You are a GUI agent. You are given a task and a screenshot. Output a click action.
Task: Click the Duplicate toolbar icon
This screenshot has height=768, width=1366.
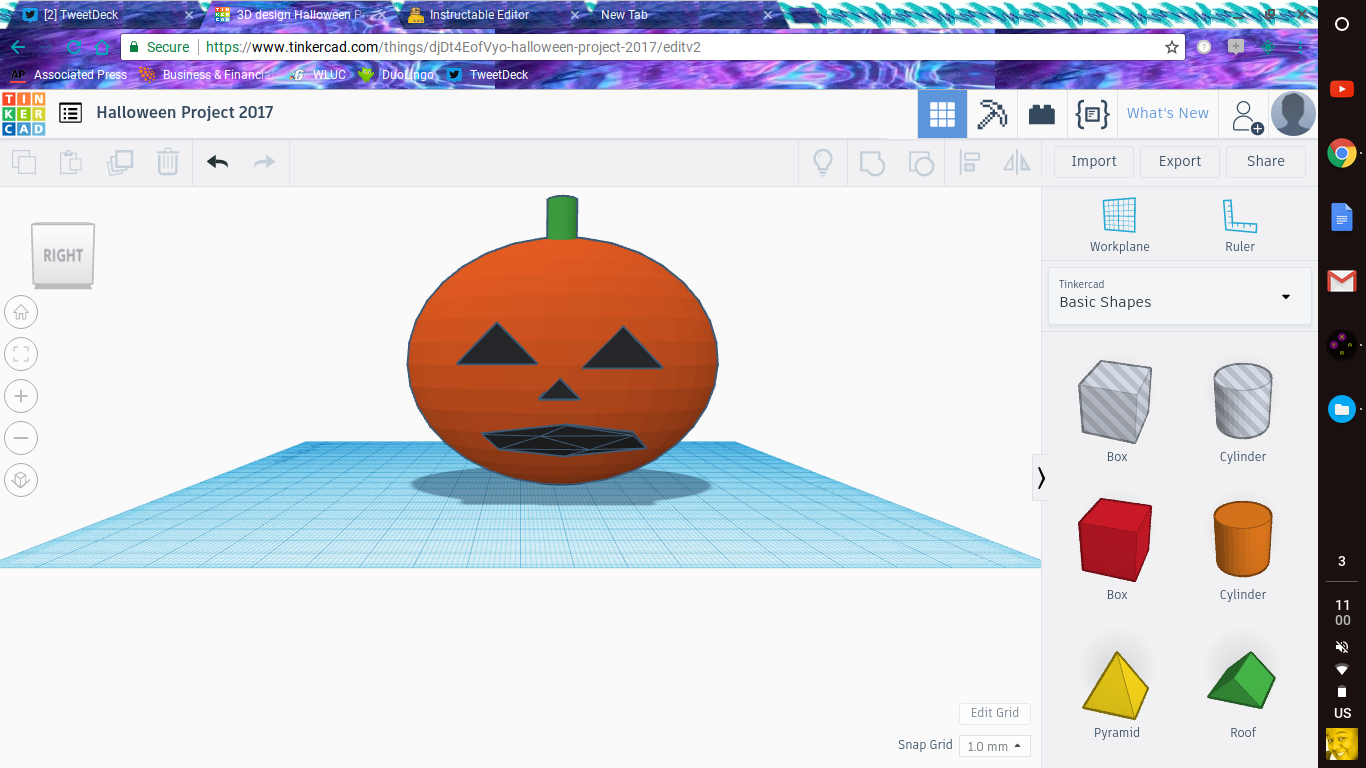[x=120, y=162]
